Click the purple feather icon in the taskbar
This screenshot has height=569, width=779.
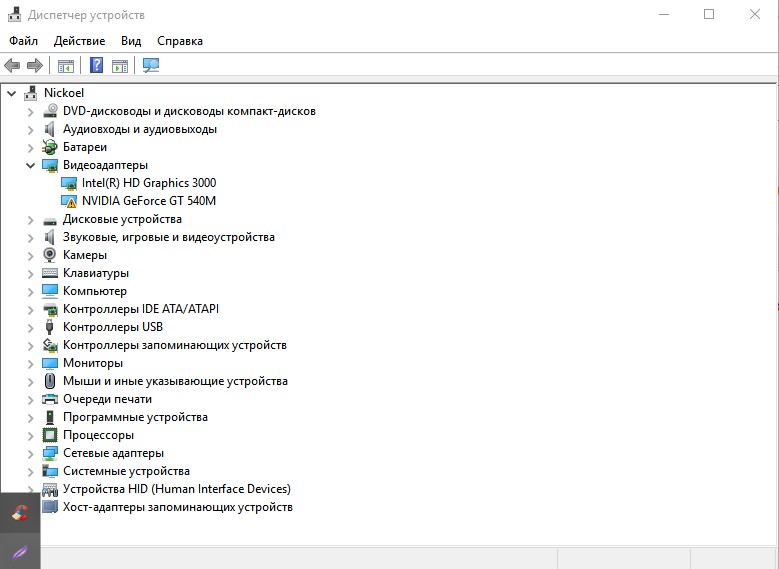click(x=20, y=552)
